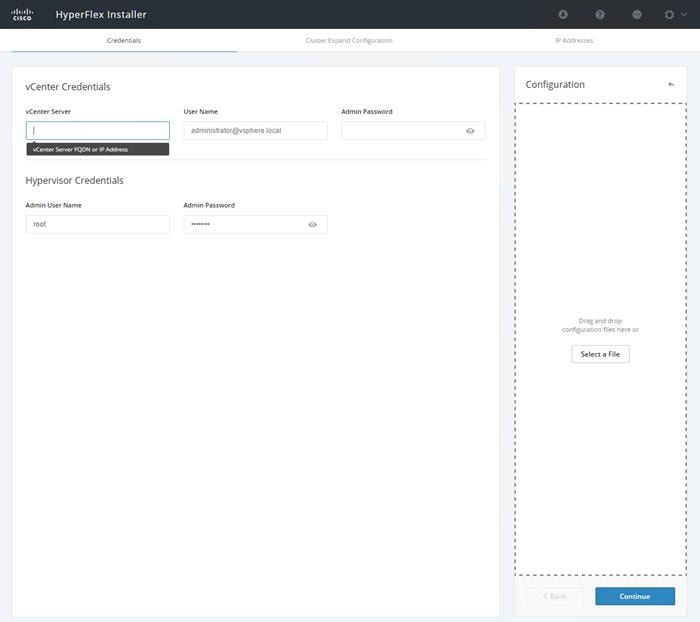This screenshot has height=622, width=700.
Task: Click the Cisco logo
Action: (22, 14)
